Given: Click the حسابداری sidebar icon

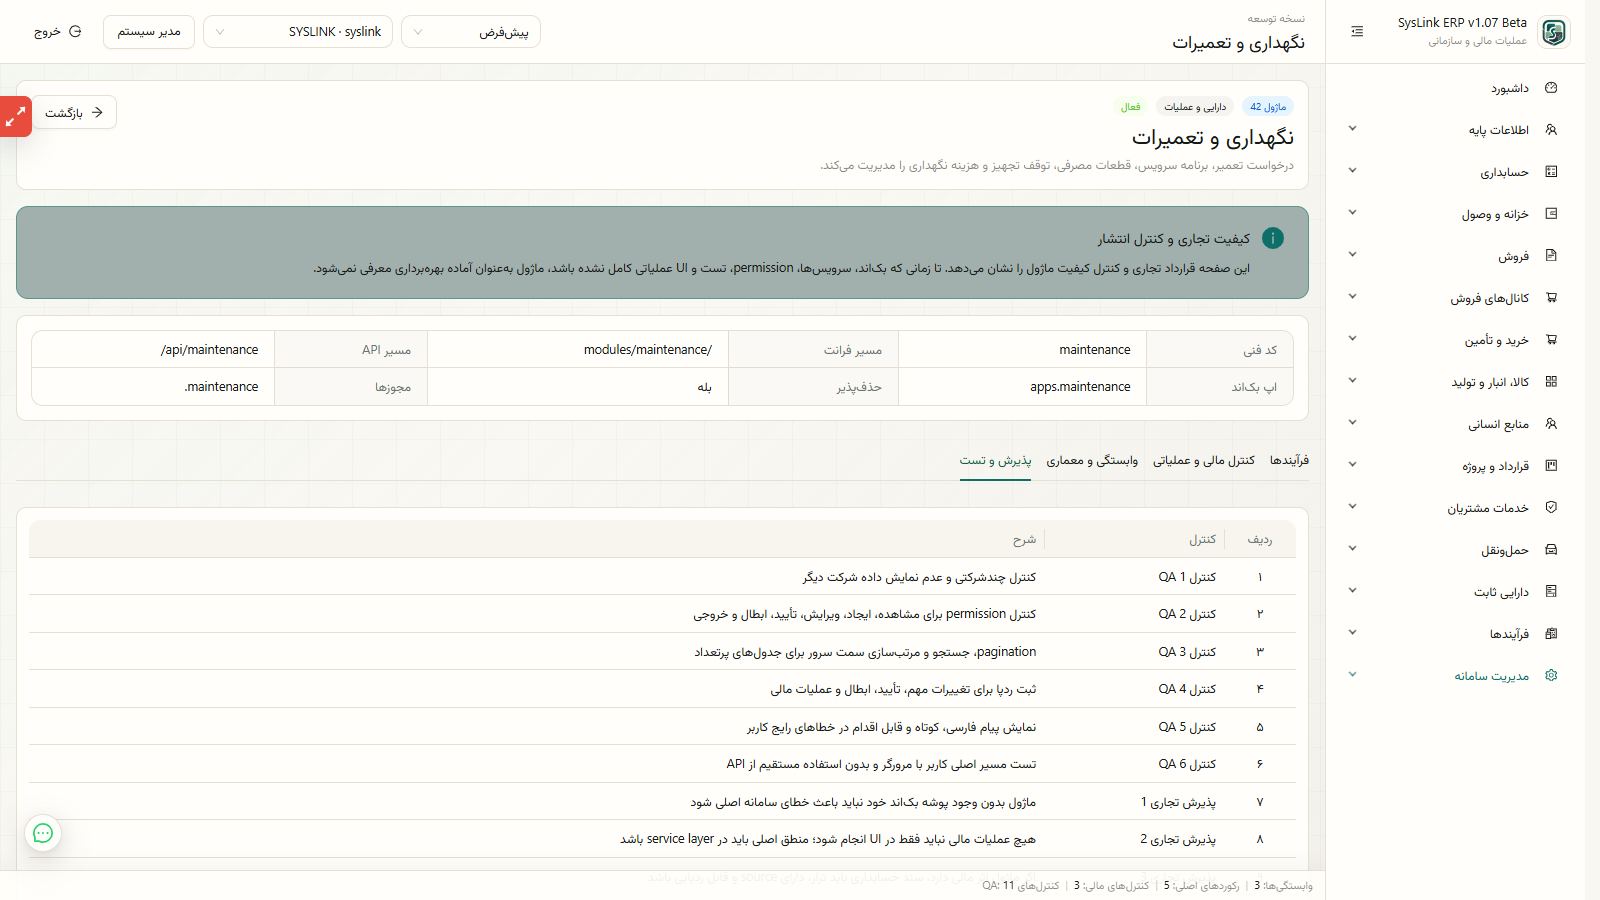Looking at the screenshot, I should 1551,172.
